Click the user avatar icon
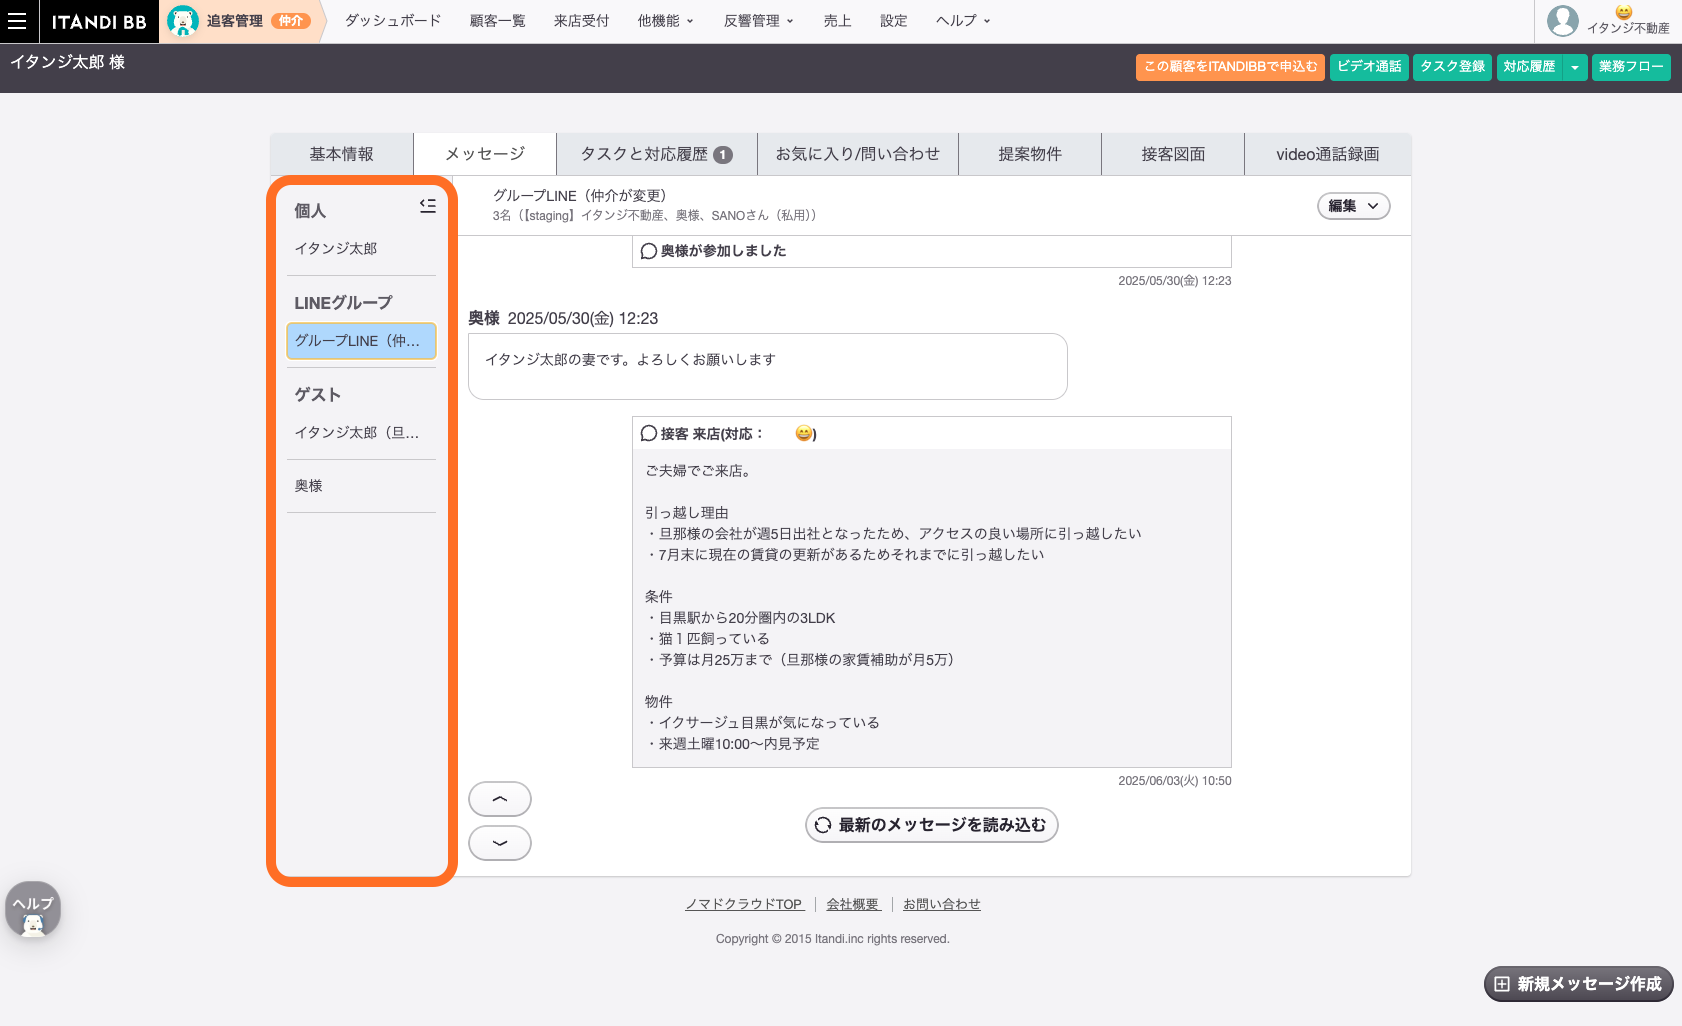 pos(1562,20)
